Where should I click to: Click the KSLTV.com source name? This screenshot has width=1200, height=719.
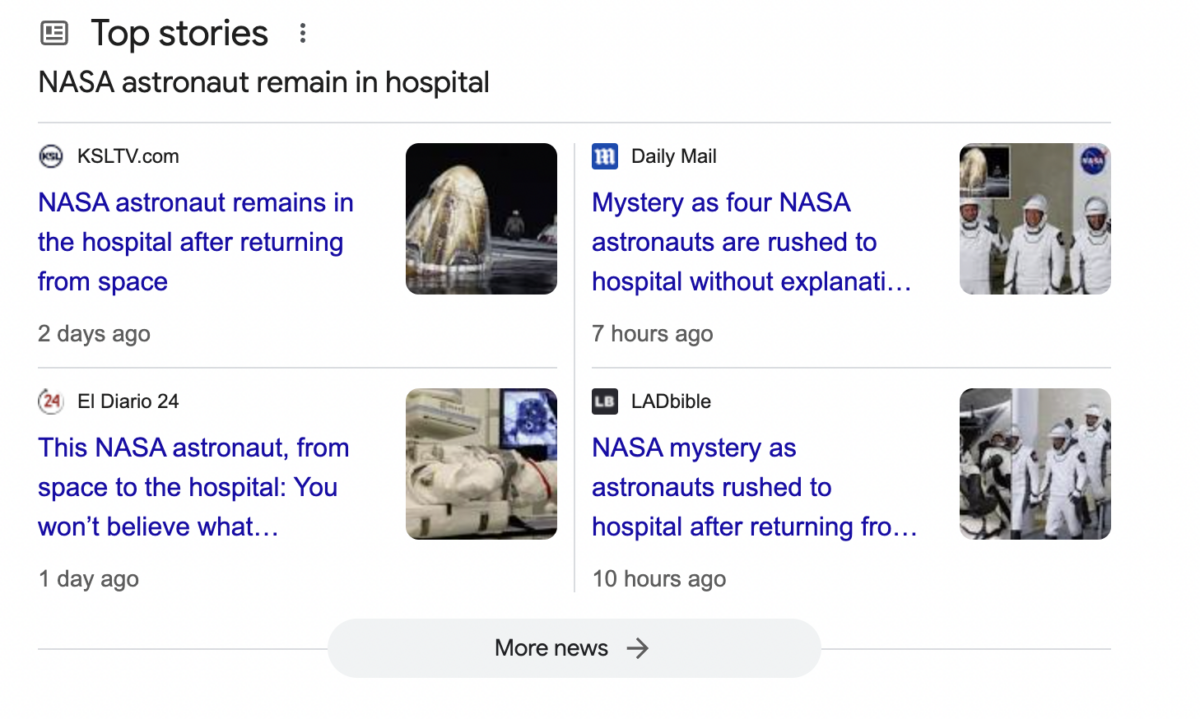[x=128, y=156]
